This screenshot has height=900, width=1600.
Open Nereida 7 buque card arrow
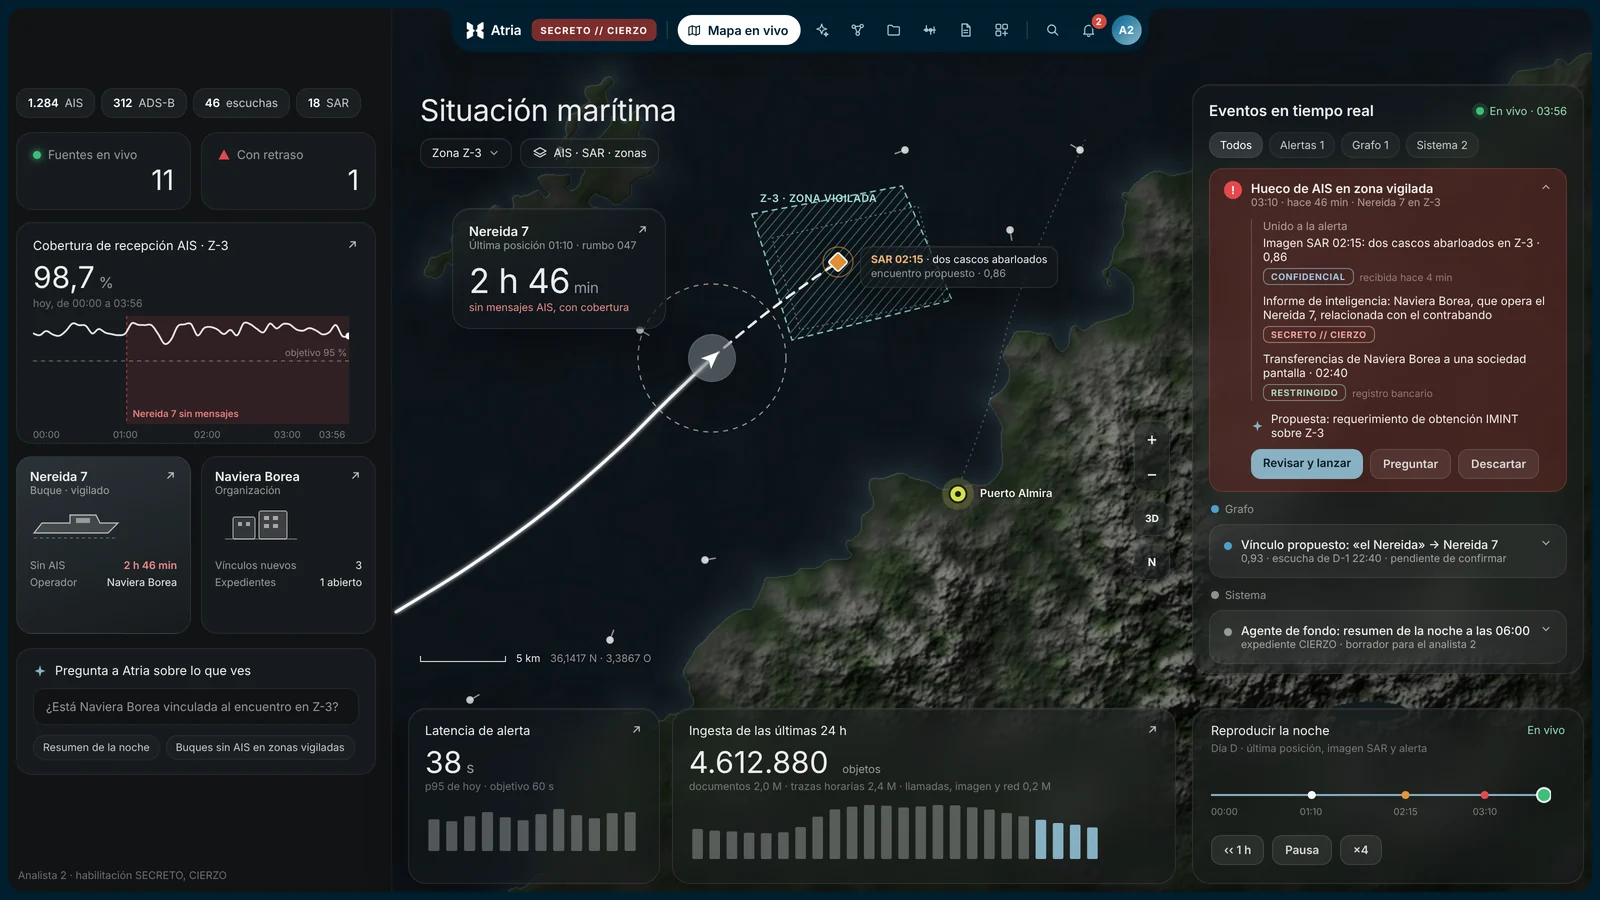pos(170,476)
